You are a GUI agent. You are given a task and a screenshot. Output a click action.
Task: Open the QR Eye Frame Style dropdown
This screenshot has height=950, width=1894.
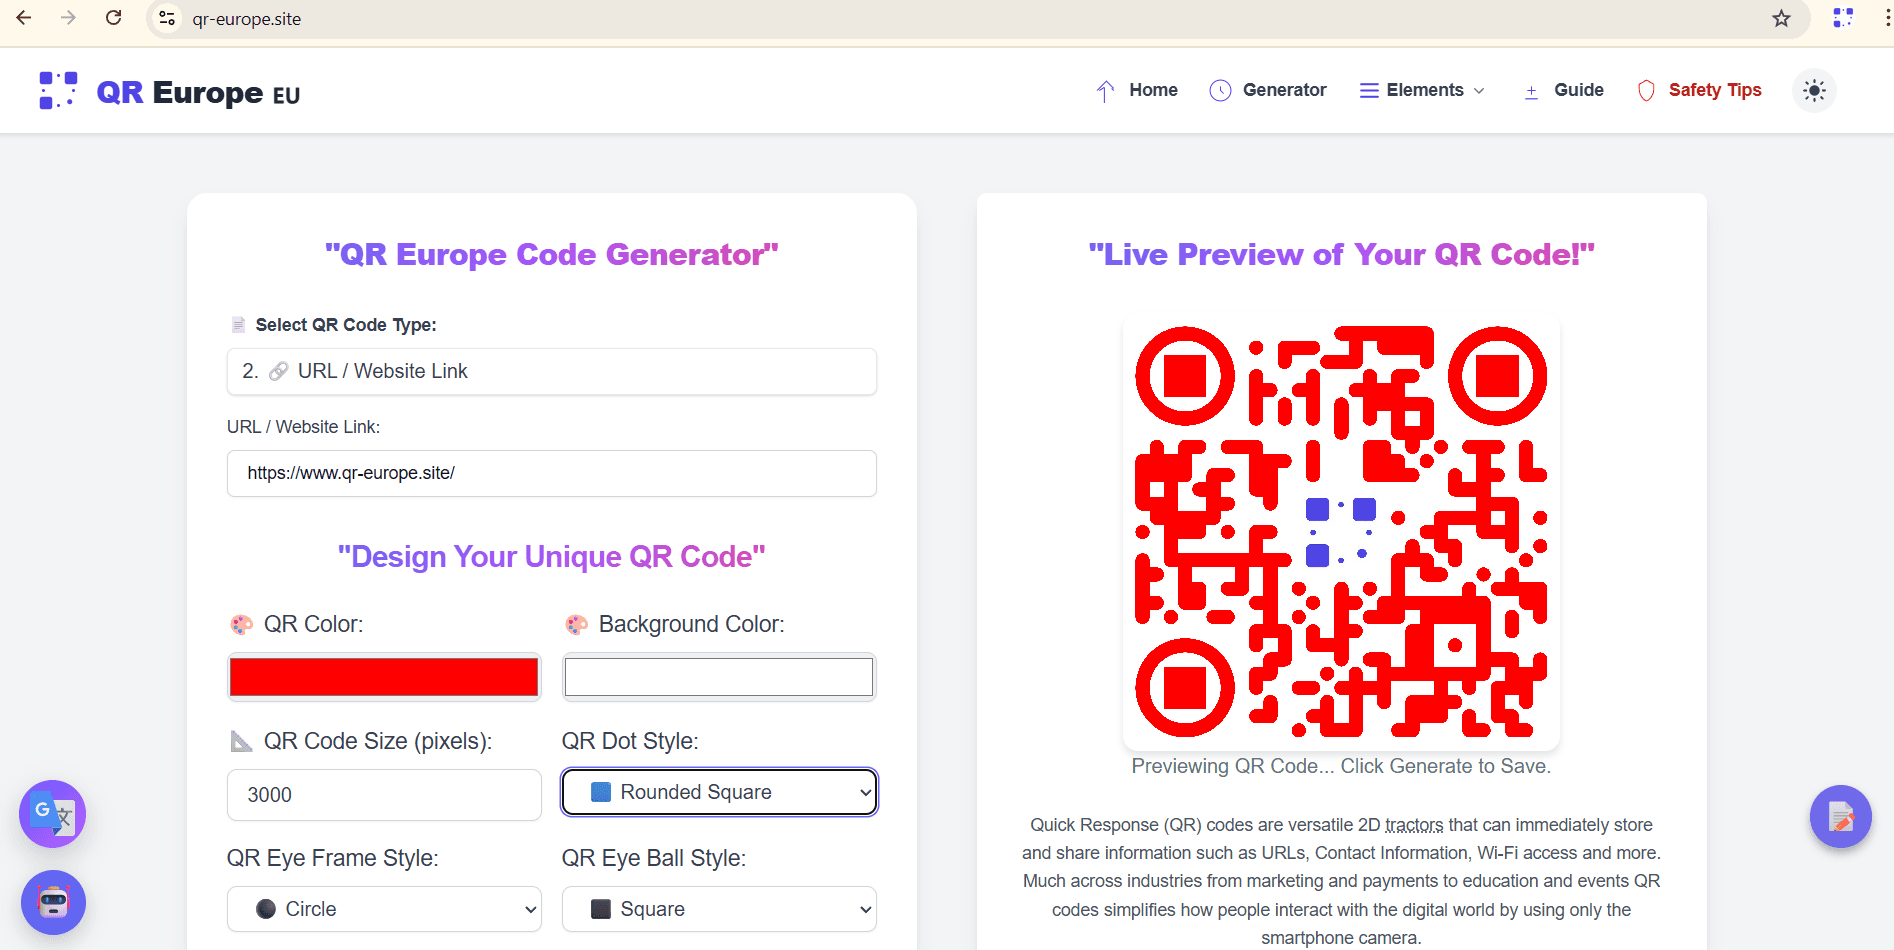pyautogui.click(x=384, y=909)
